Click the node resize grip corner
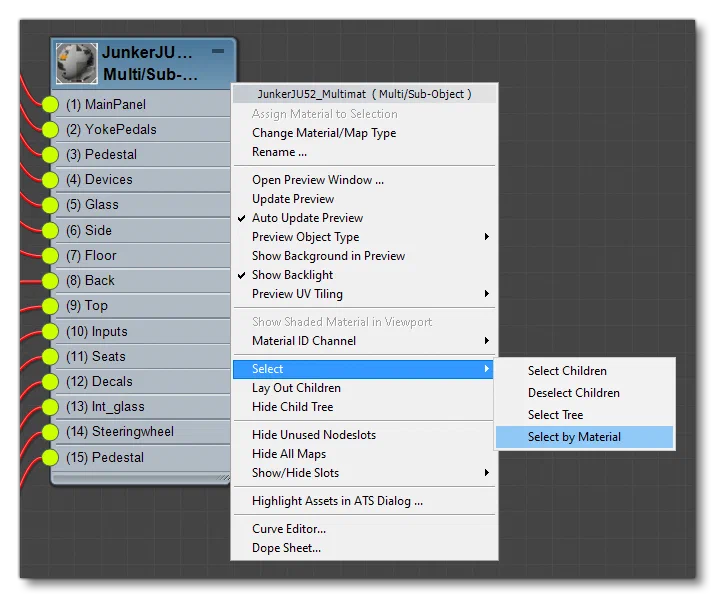Screen dimensions: 715x598 (x=223, y=478)
